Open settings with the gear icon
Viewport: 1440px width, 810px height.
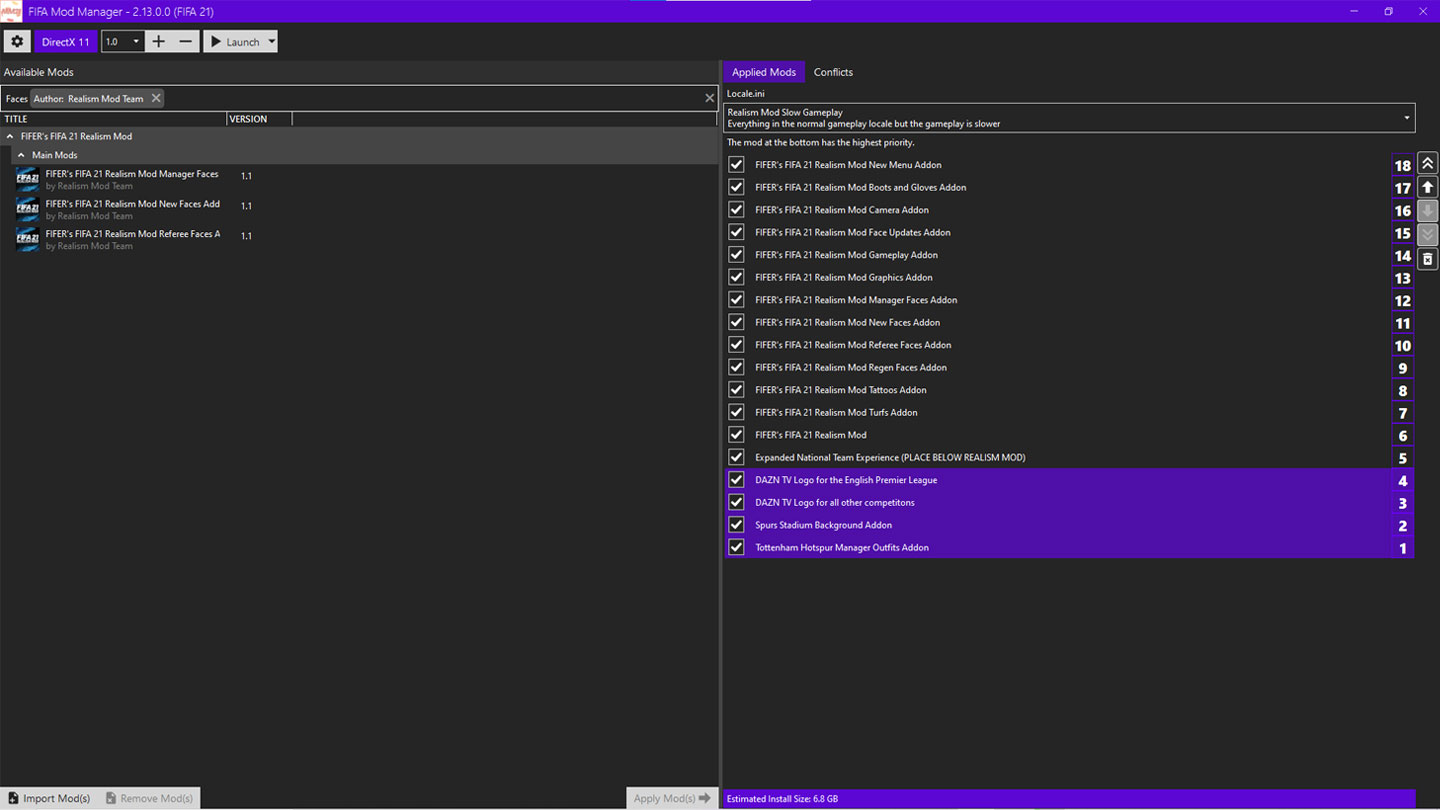pos(17,41)
